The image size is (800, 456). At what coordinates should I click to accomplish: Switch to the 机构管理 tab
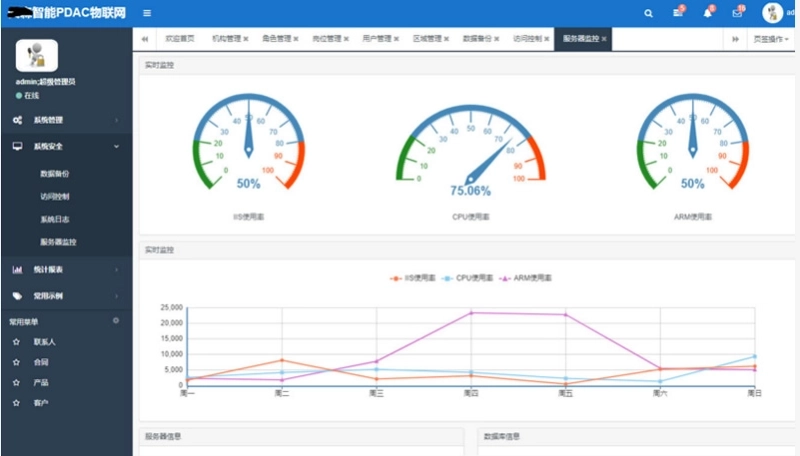coord(227,39)
